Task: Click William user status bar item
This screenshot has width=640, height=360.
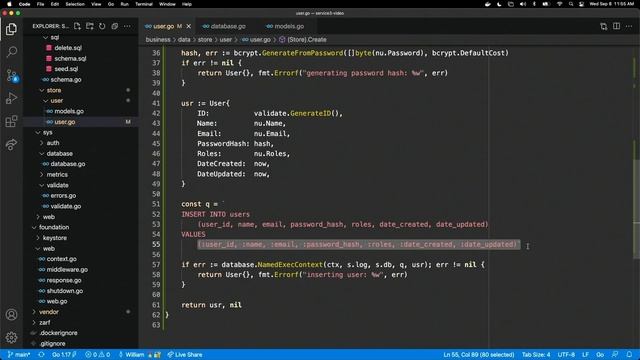Action: pos(140,355)
